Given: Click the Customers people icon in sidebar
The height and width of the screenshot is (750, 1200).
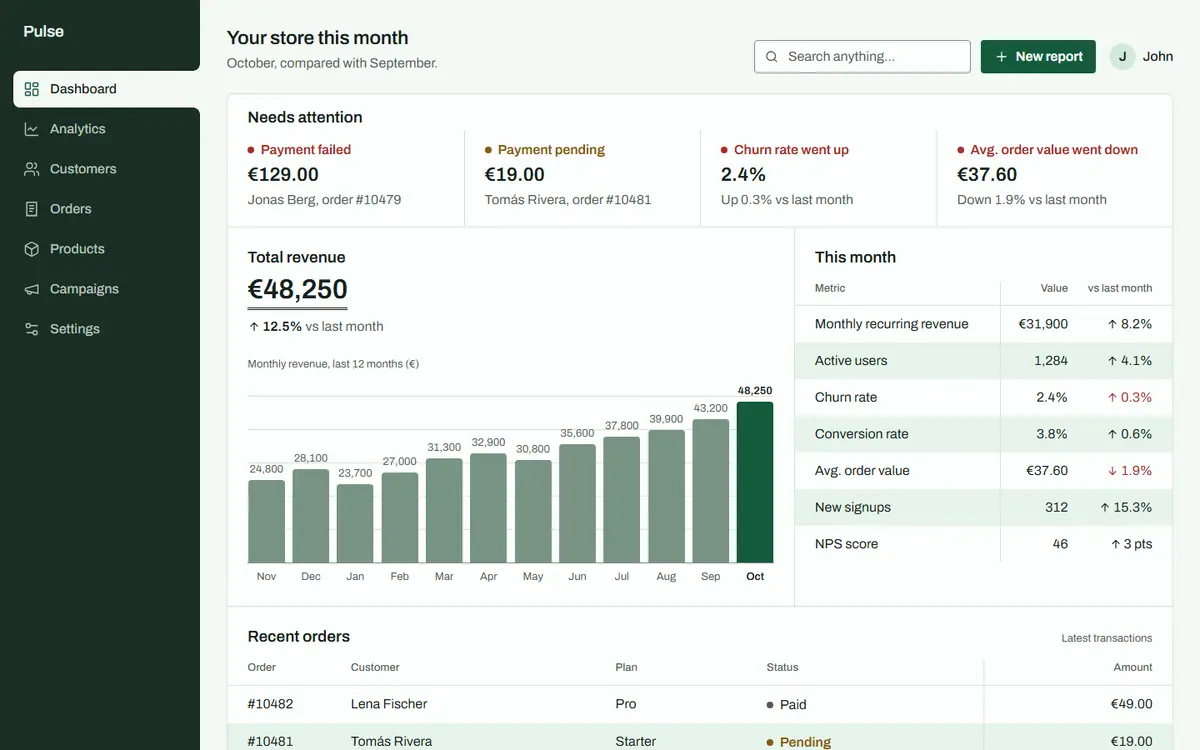Looking at the screenshot, I should coord(32,169).
